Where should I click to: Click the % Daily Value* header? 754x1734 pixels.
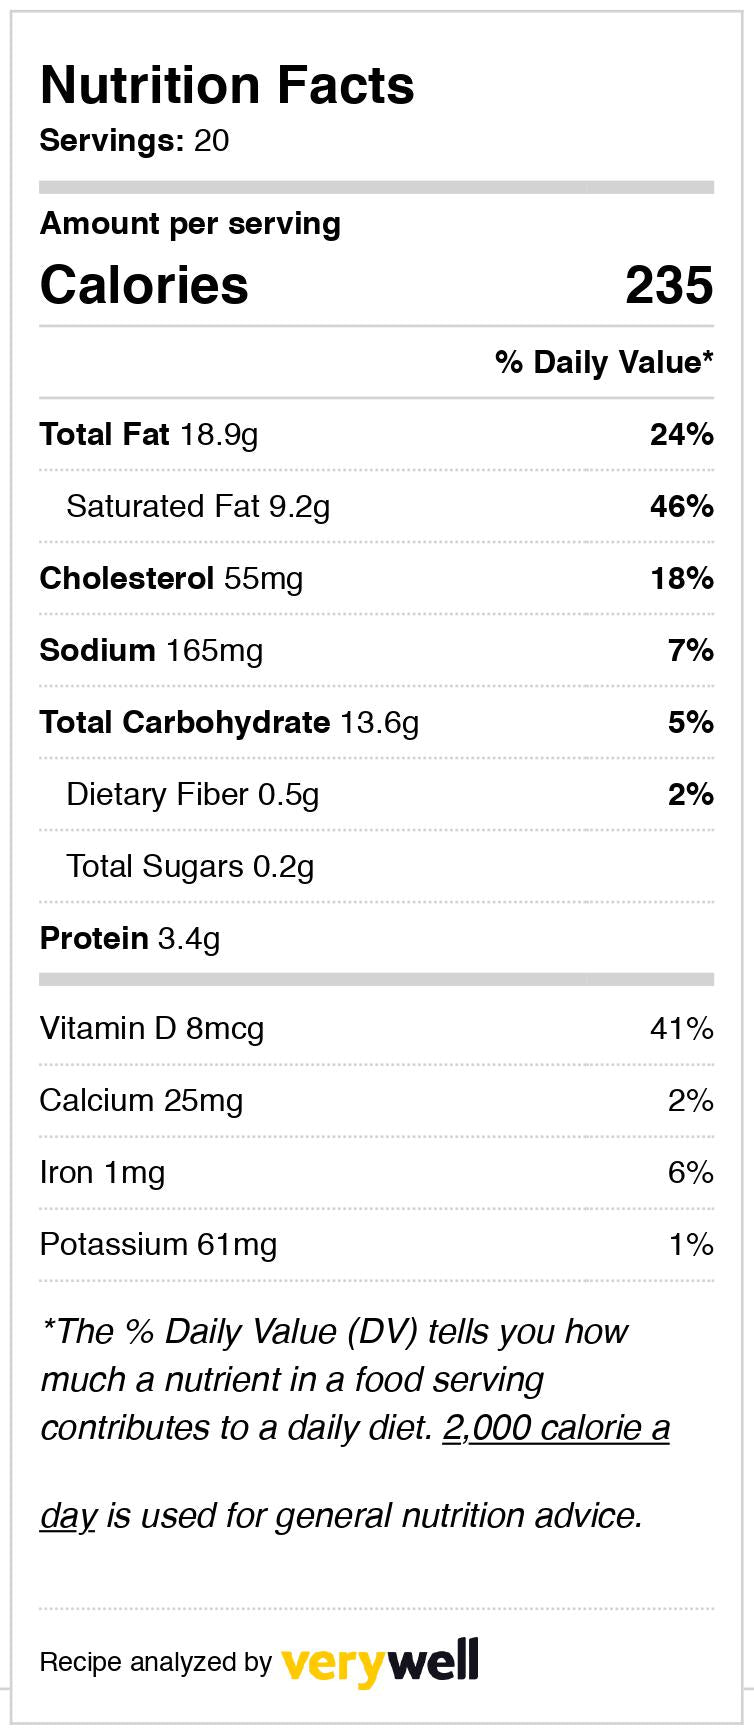(x=604, y=362)
